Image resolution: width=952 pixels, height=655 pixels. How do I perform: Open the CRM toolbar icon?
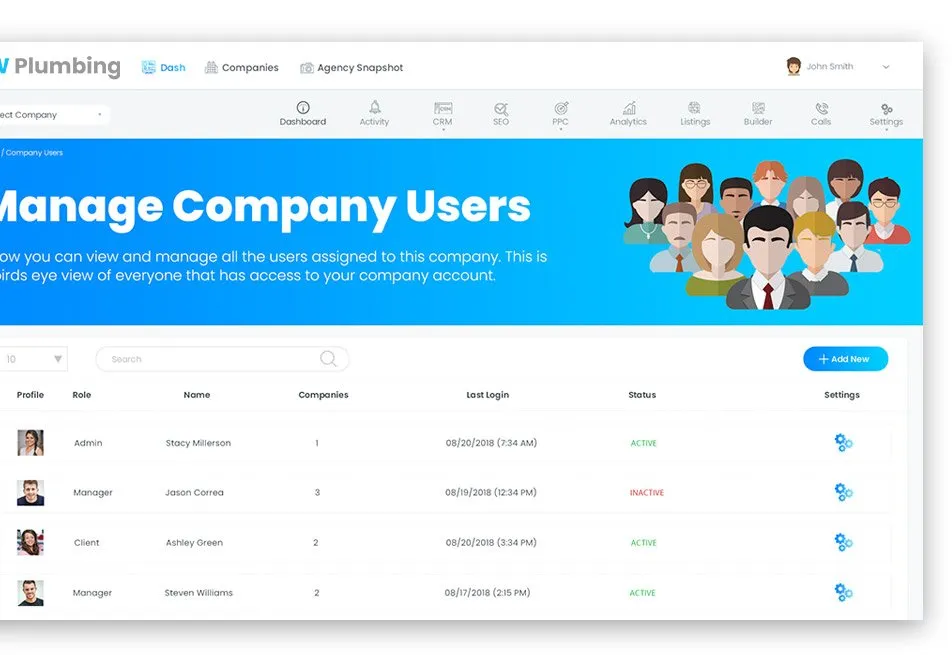tap(443, 108)
